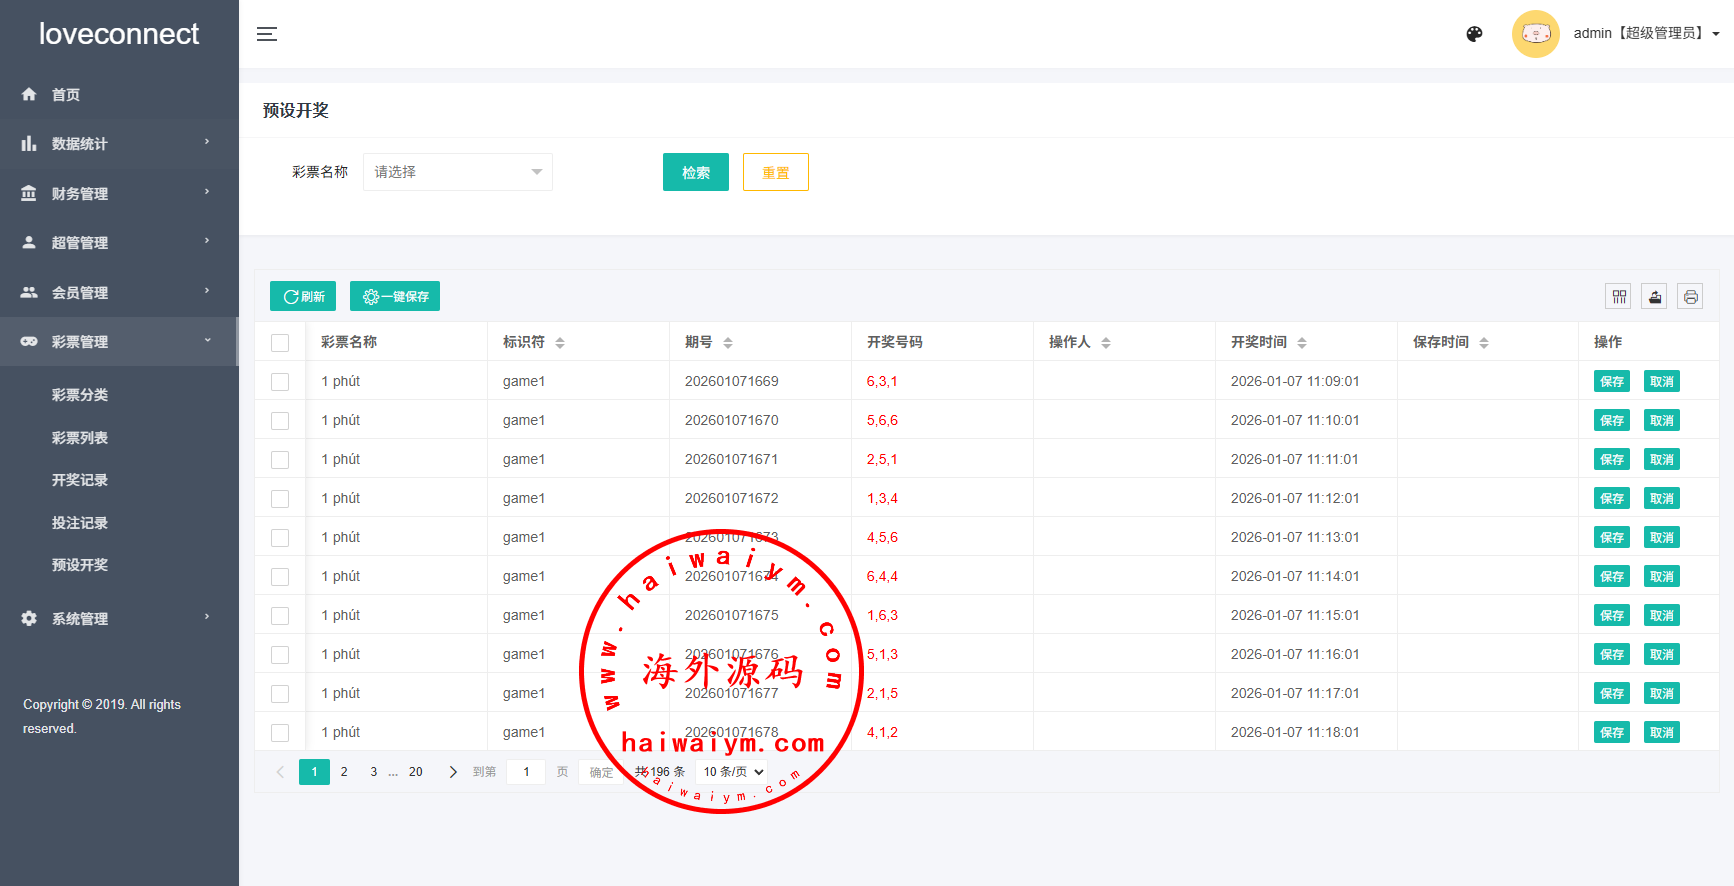Image resolution: width=1734 pixels, height=886 pixels.
Task: Collapse sidebar with the hamburger menu icon
Action: (x=267, y=34)
